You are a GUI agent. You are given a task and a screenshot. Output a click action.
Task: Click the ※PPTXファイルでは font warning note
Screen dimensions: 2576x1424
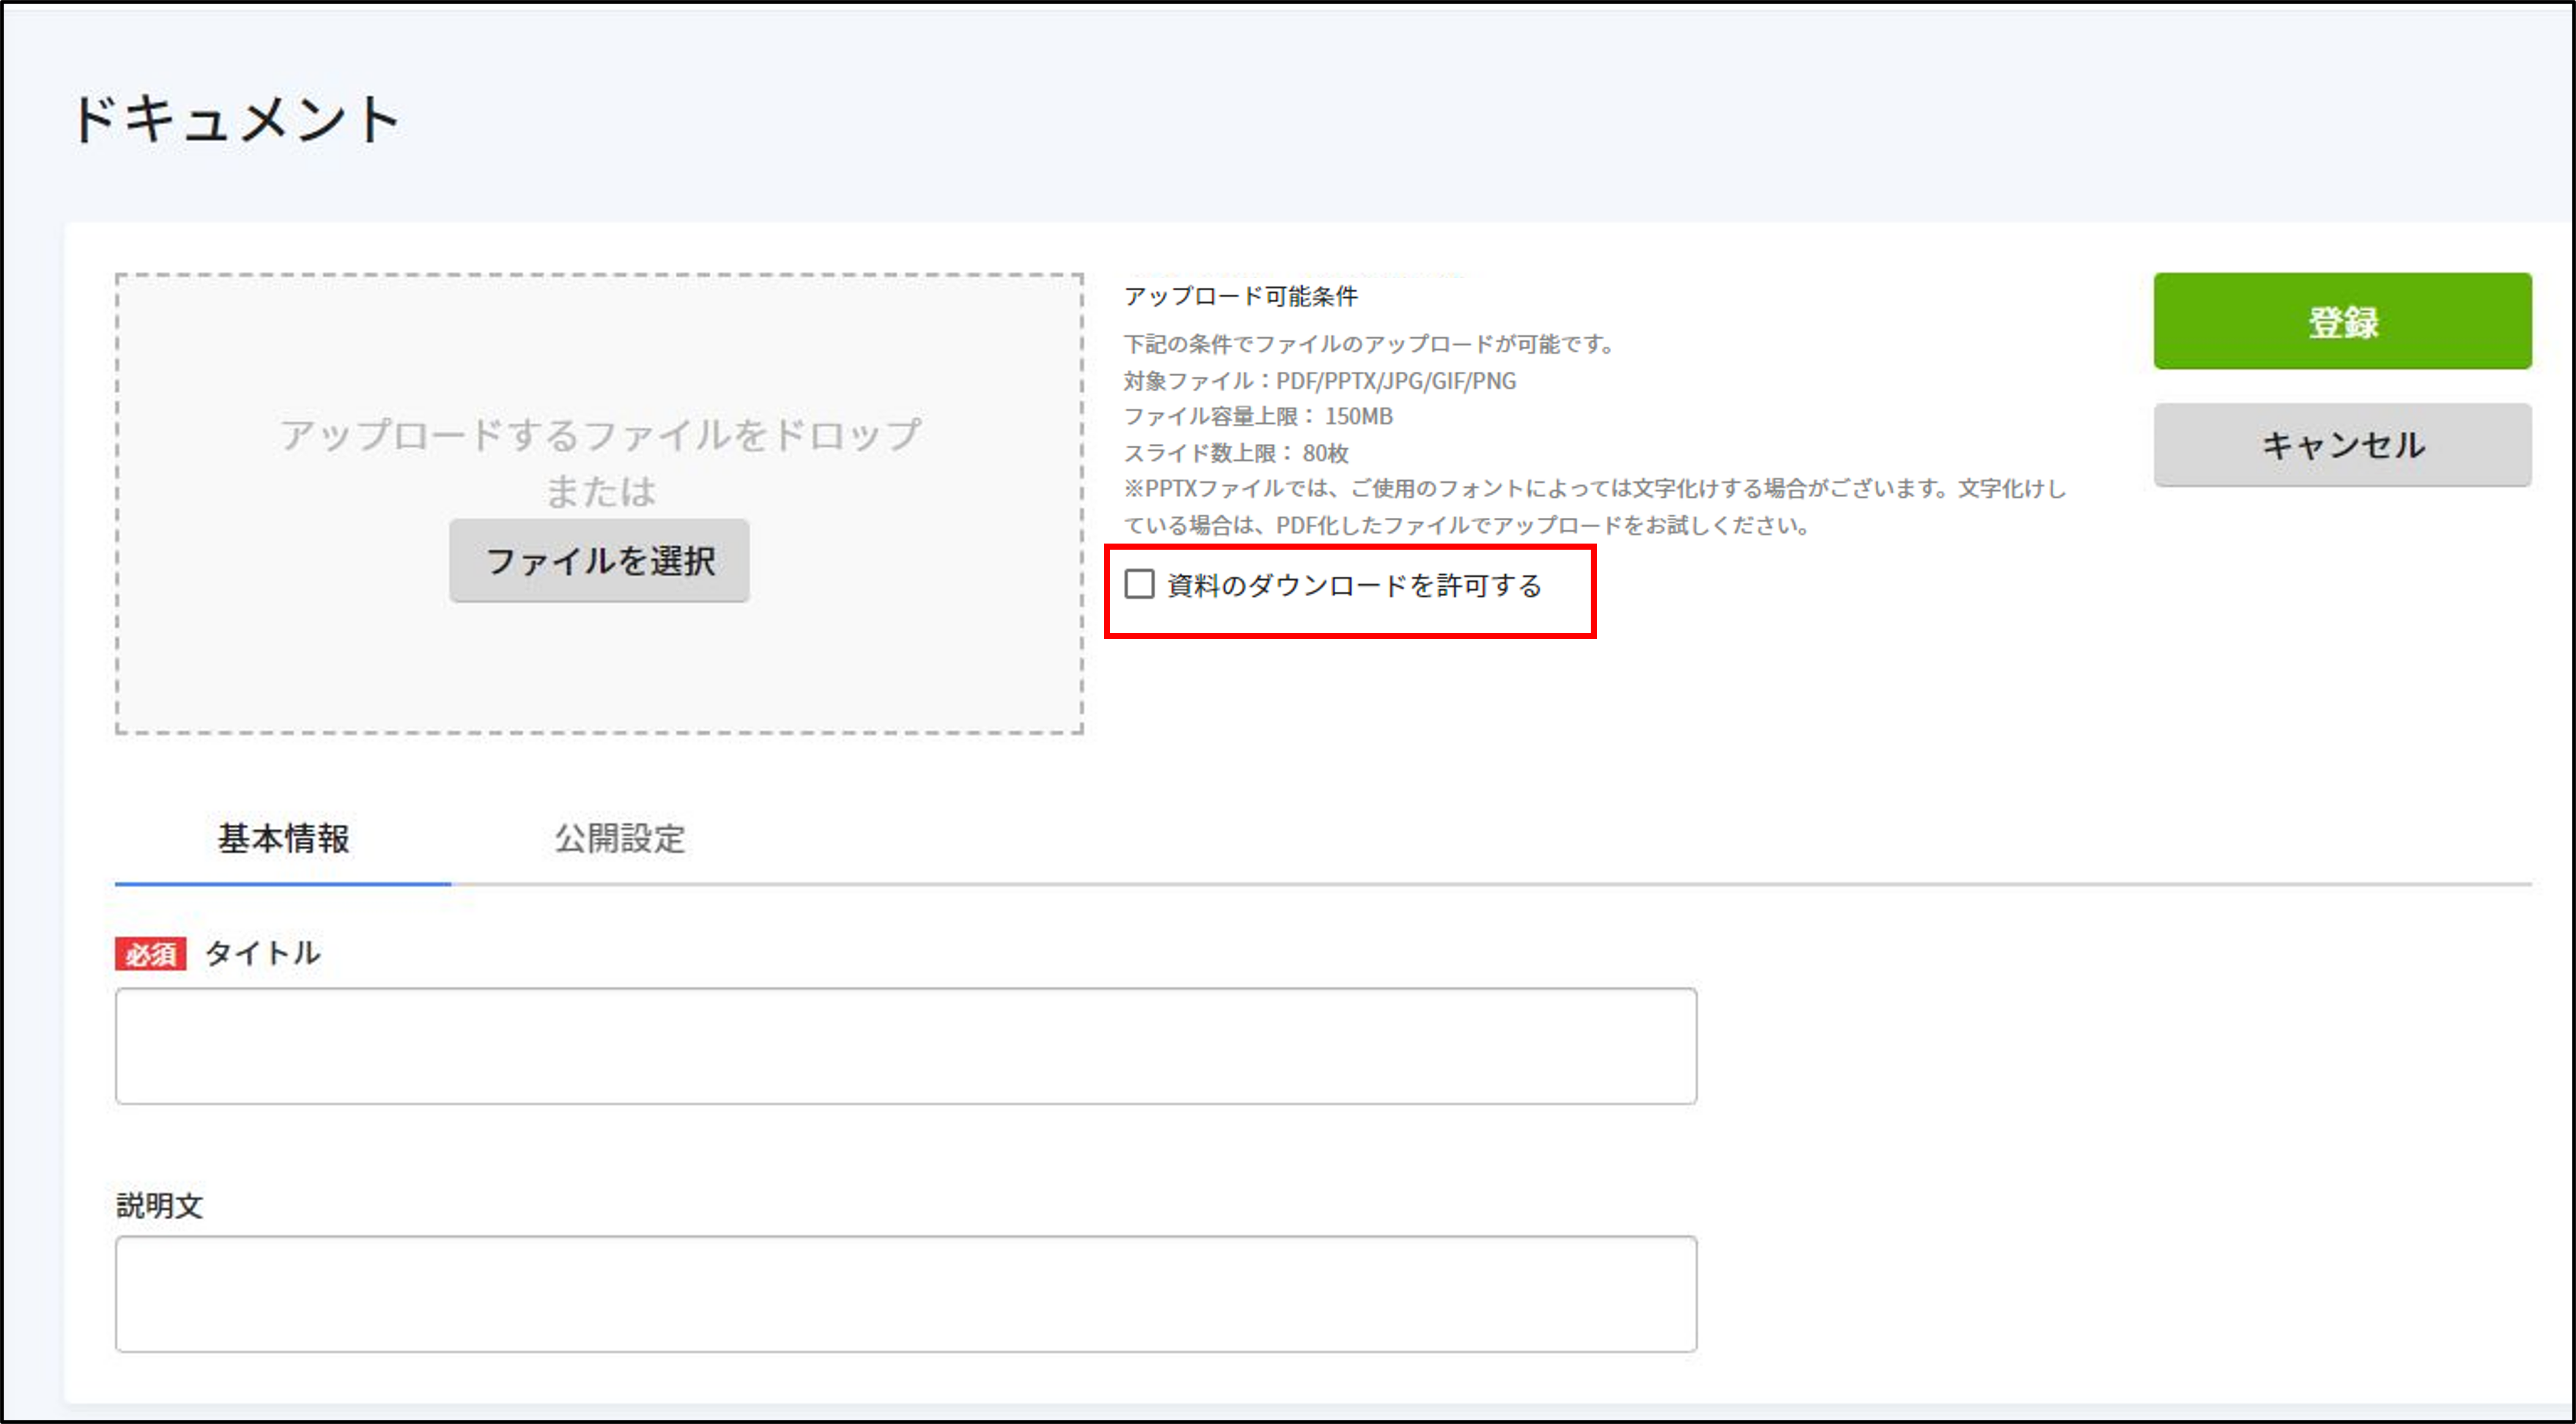1595,507
